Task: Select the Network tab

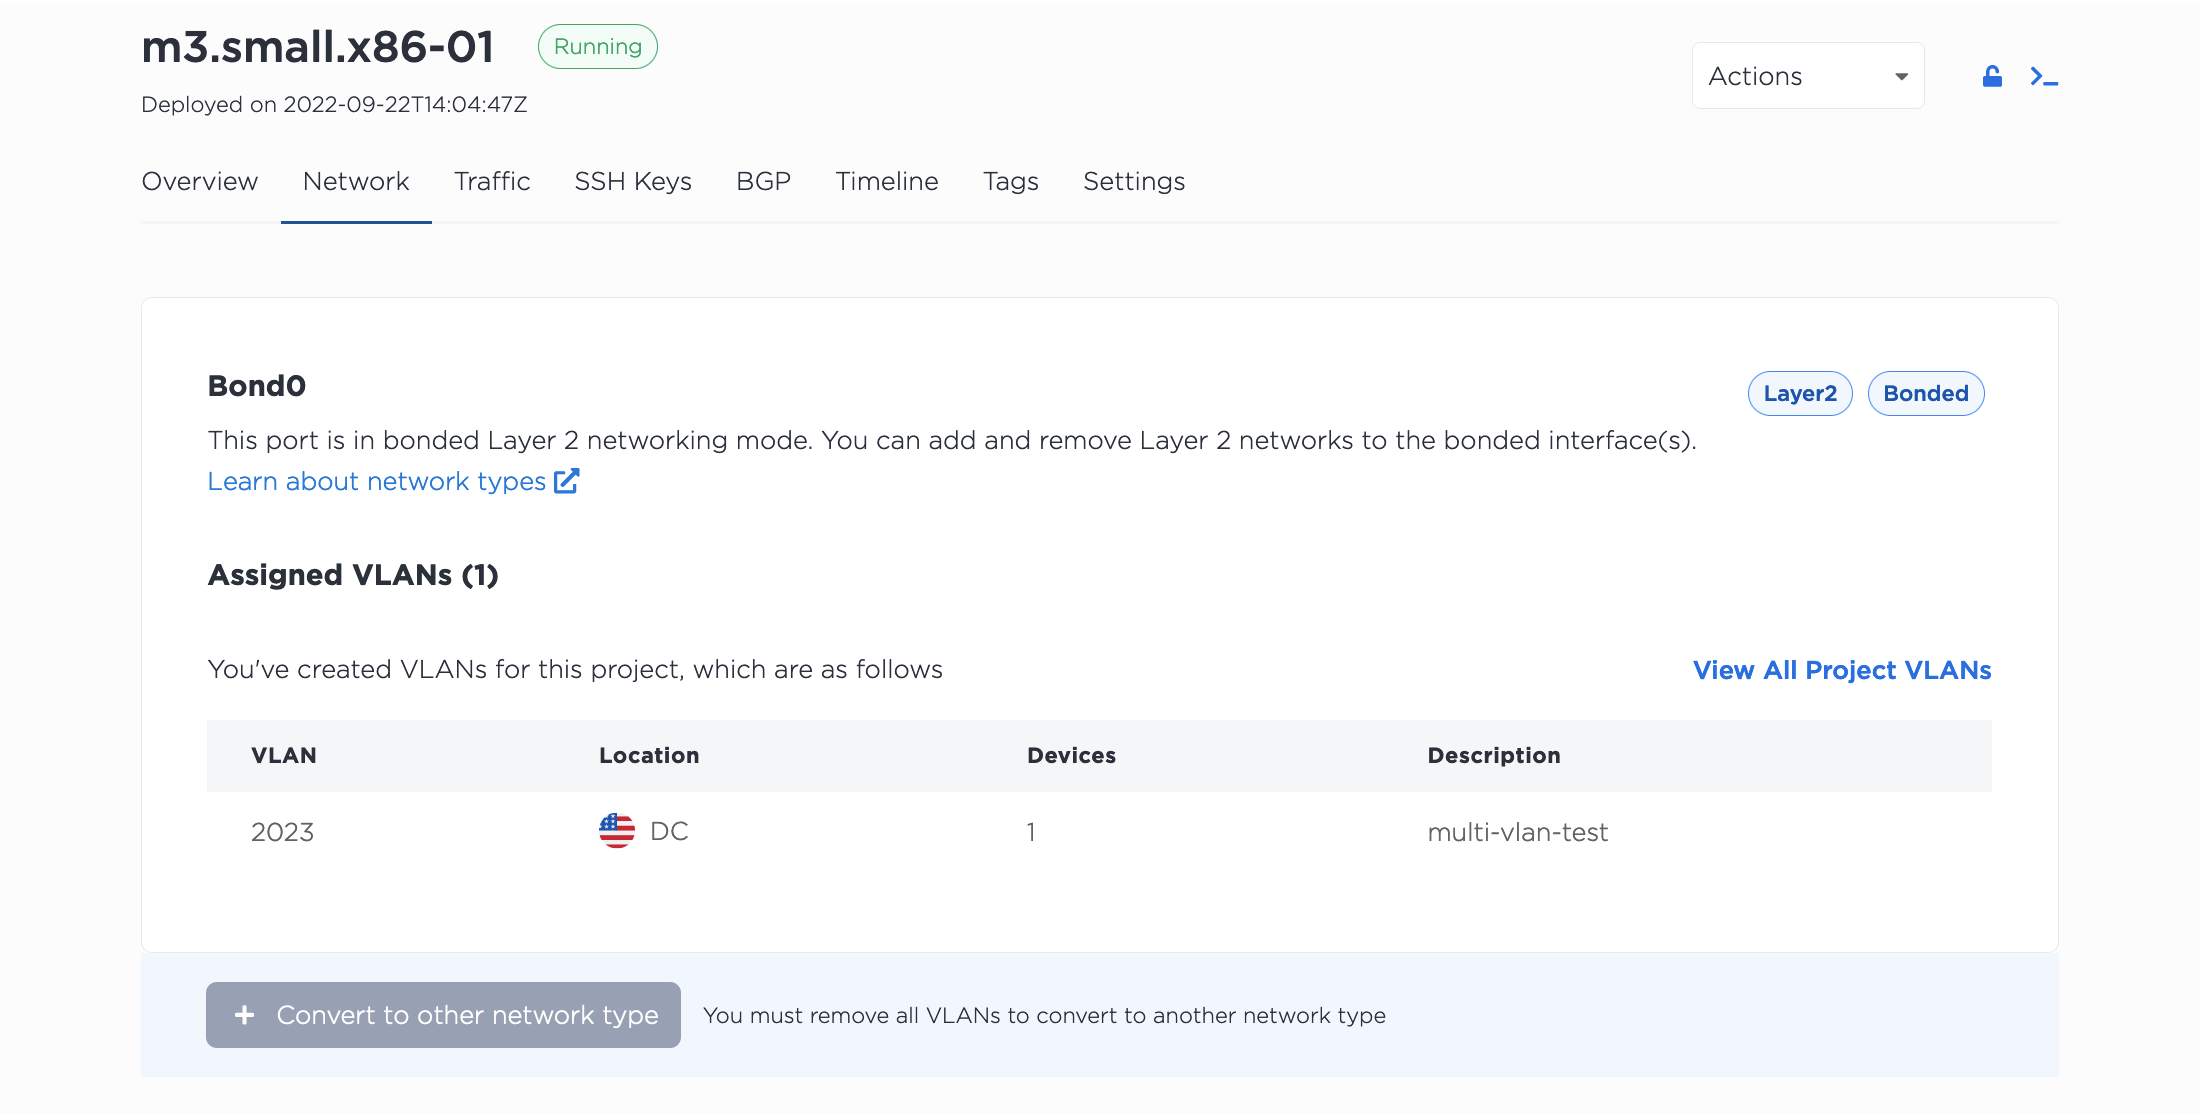Action: [356, 181]
